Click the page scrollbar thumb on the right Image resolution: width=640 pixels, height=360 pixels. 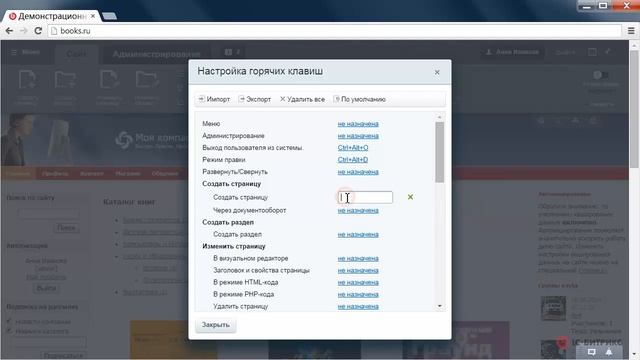(x=634, y=108)
